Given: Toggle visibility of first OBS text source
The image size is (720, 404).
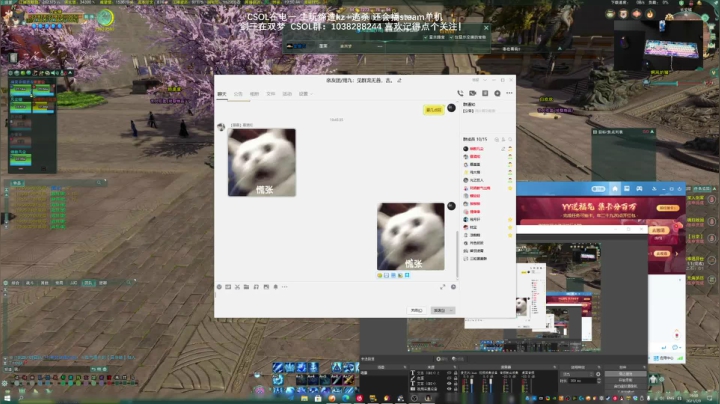Looking at the screenshot, I should click(449, 373).
